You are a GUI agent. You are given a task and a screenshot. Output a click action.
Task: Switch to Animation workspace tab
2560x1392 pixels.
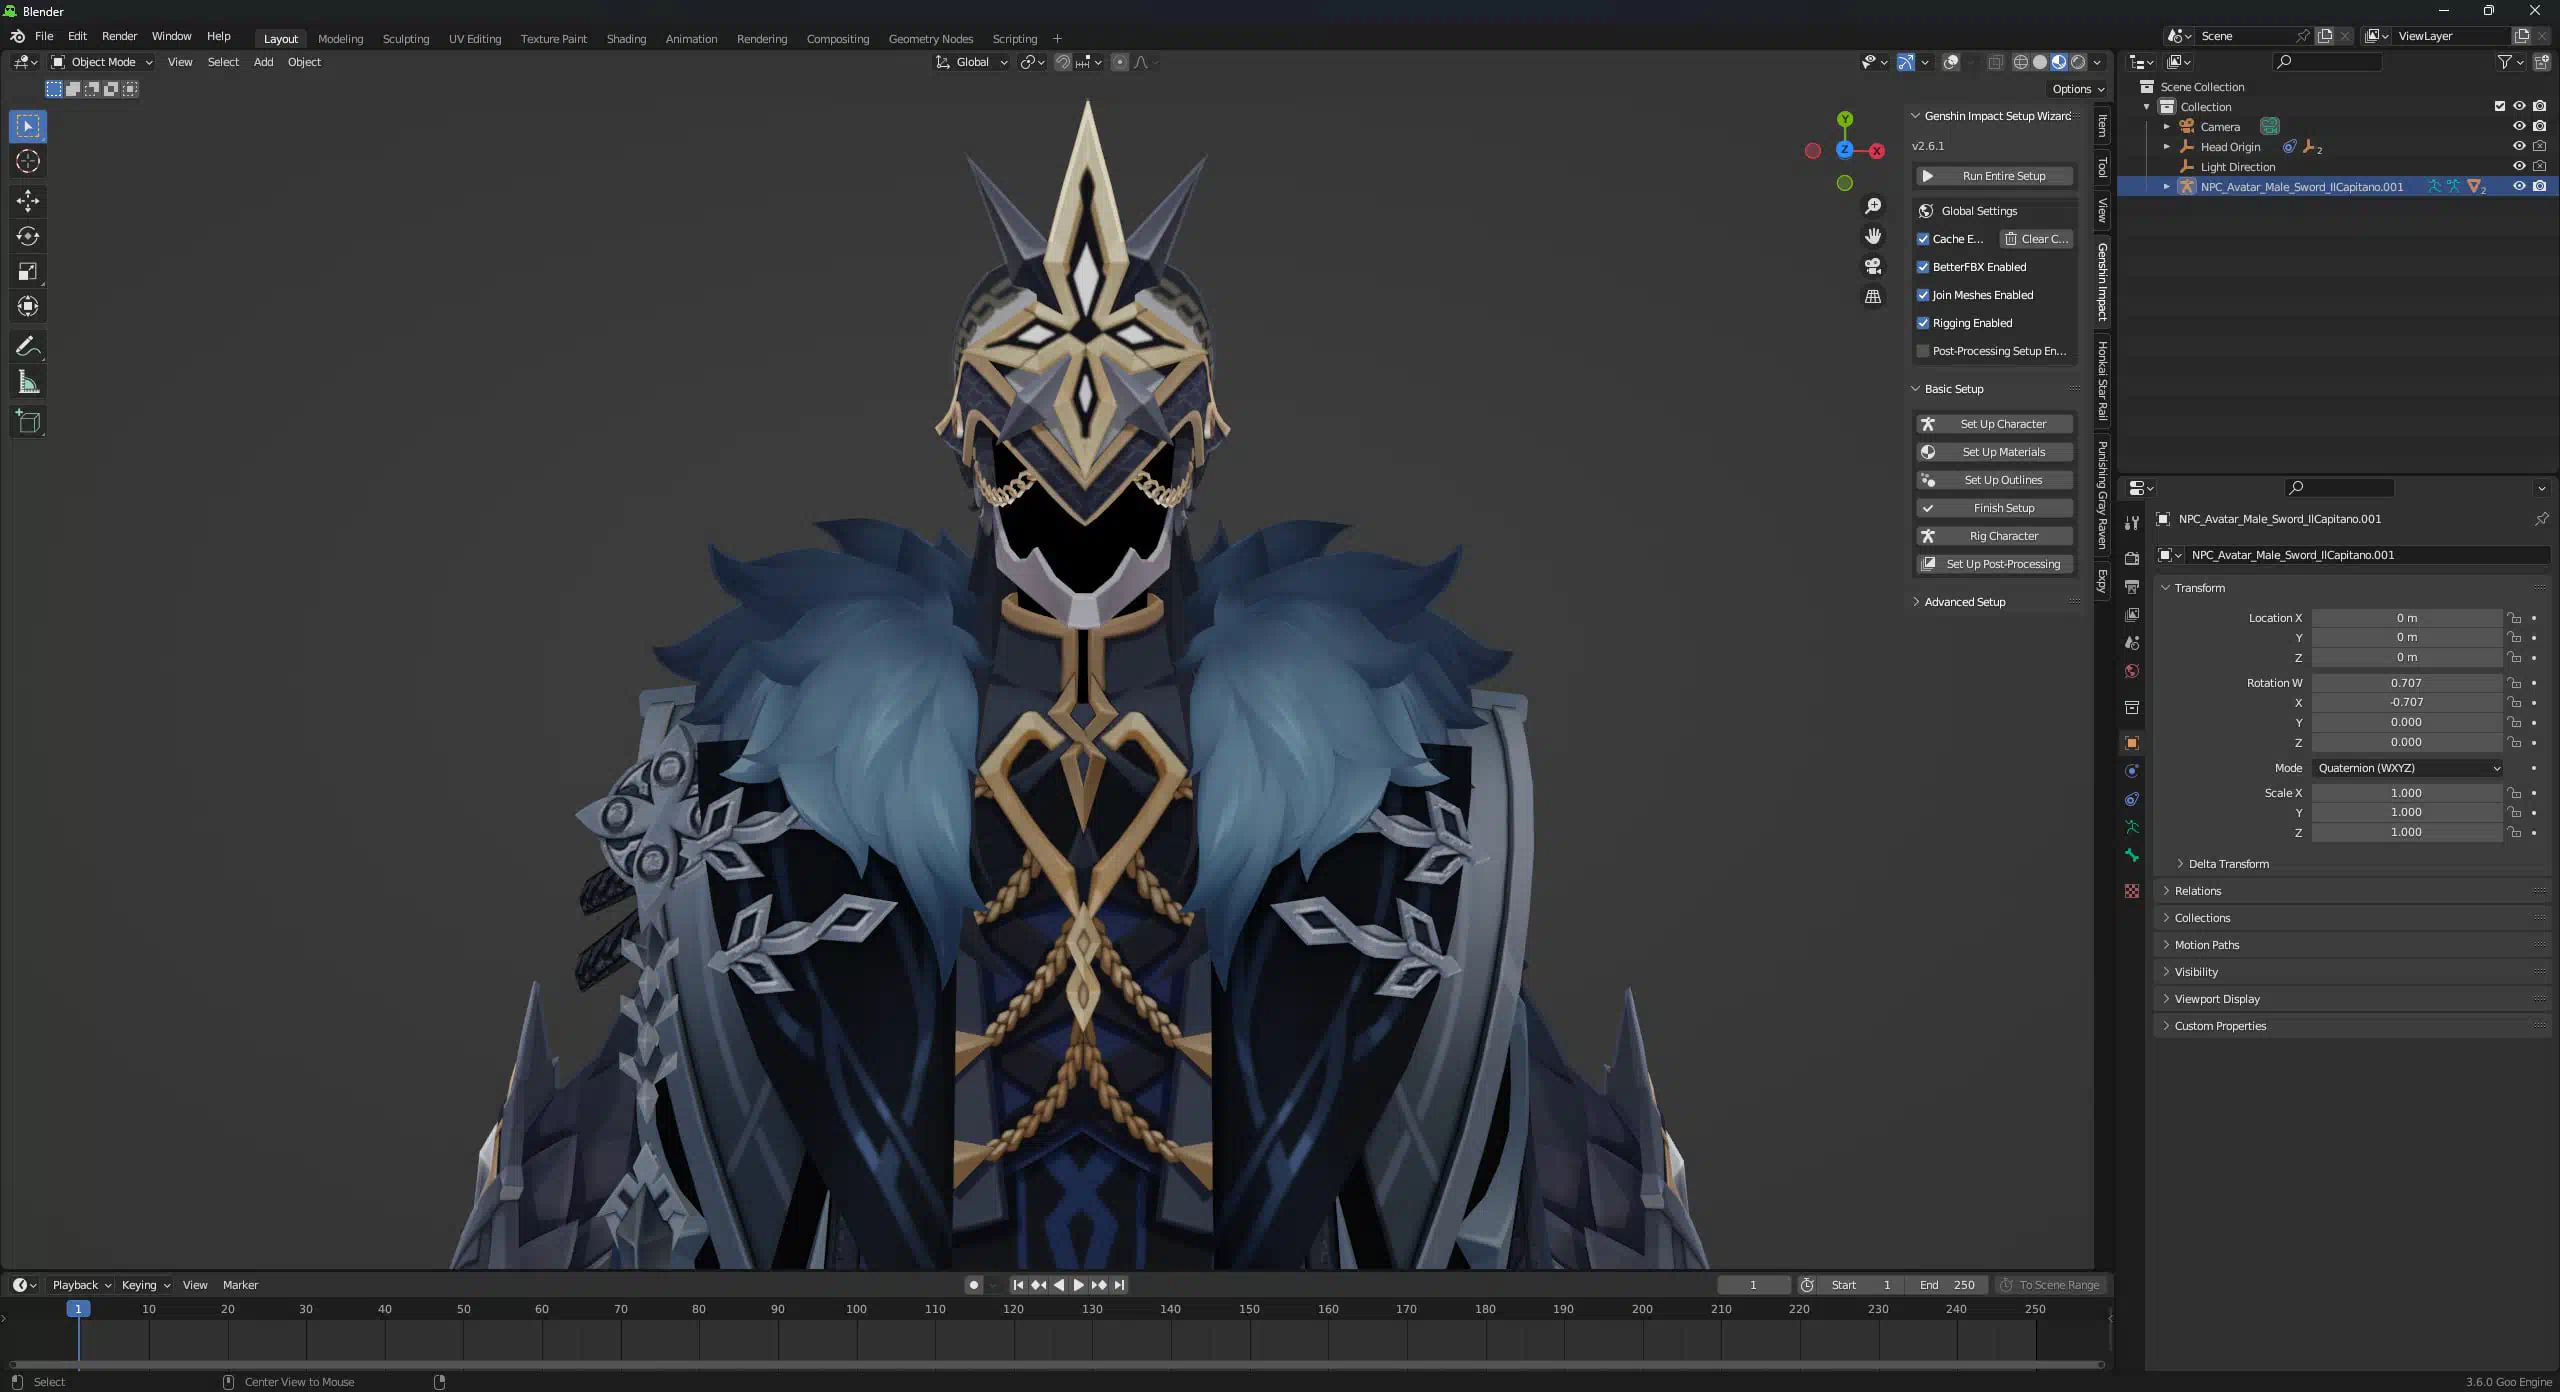(691, 39)
